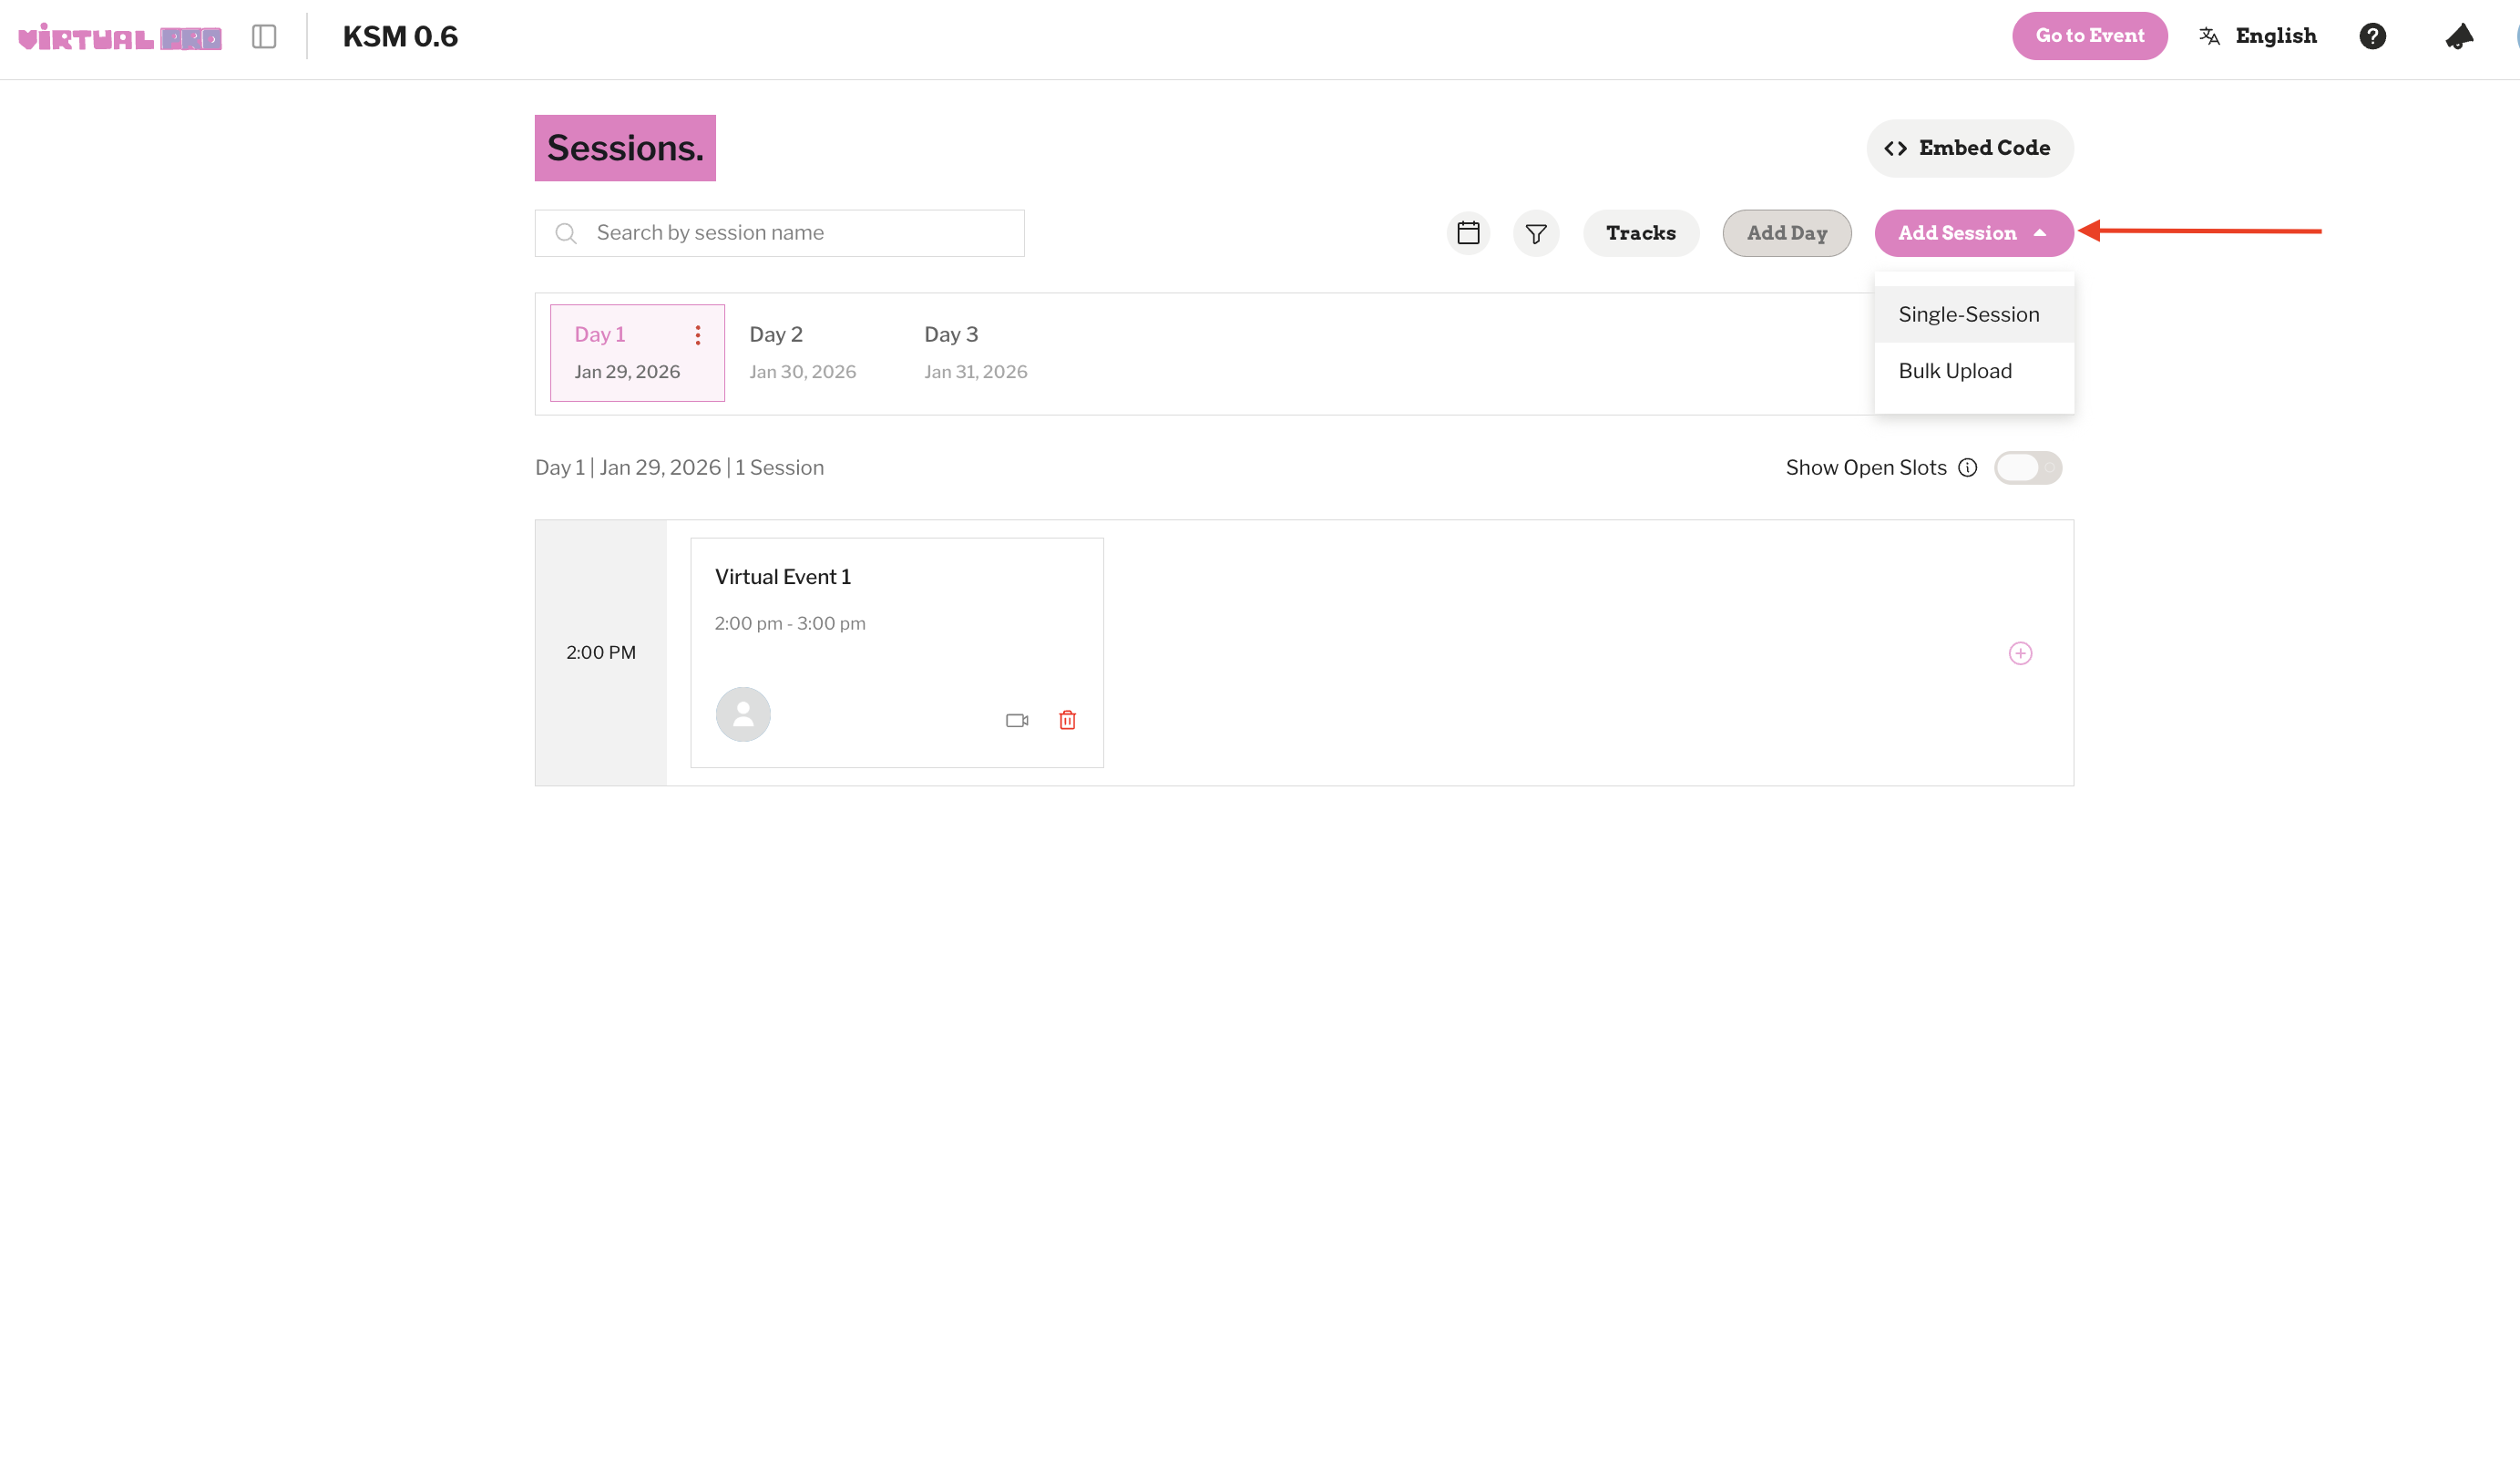Switch to the Day 1 tab

(x=637, y=353)
